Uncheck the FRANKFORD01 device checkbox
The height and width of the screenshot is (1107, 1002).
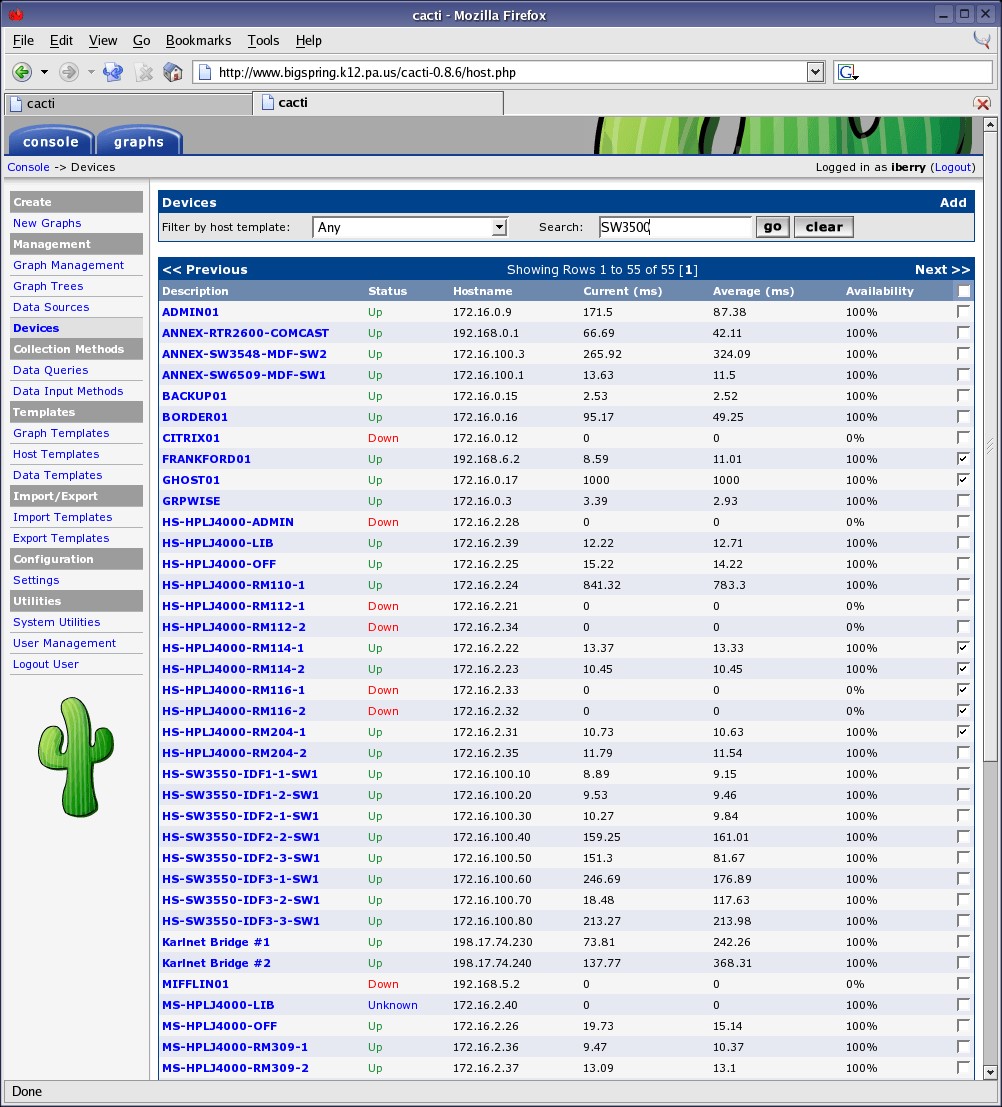tap(963, 459)
